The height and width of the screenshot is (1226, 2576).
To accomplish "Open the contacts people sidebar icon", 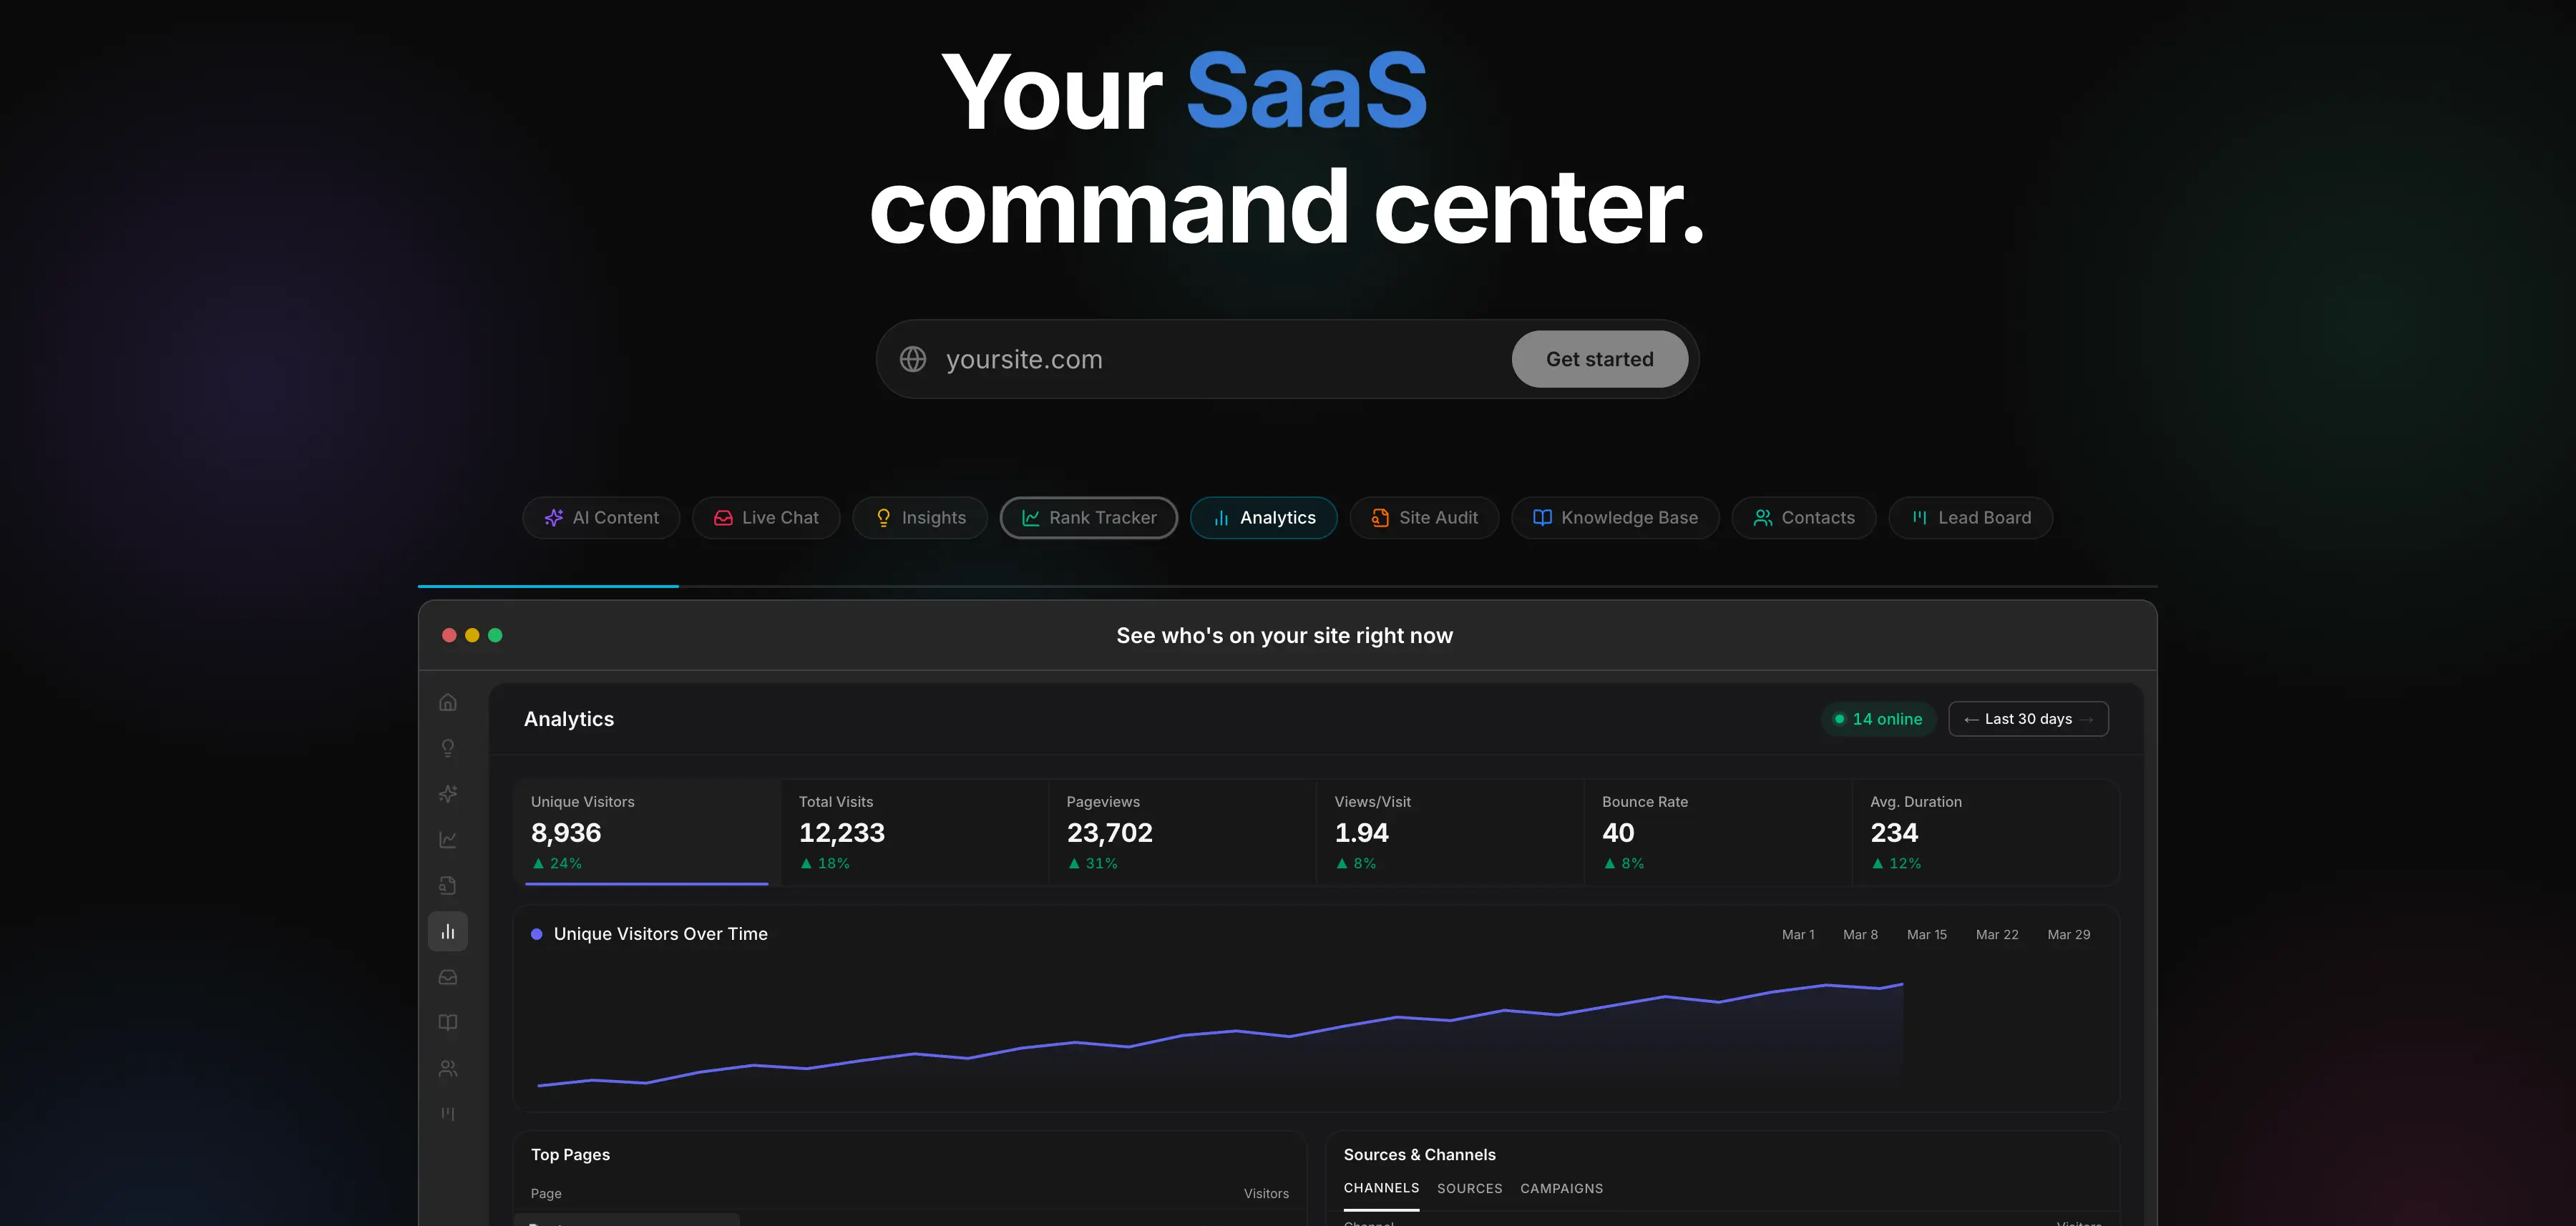I will click(448, 1068).
